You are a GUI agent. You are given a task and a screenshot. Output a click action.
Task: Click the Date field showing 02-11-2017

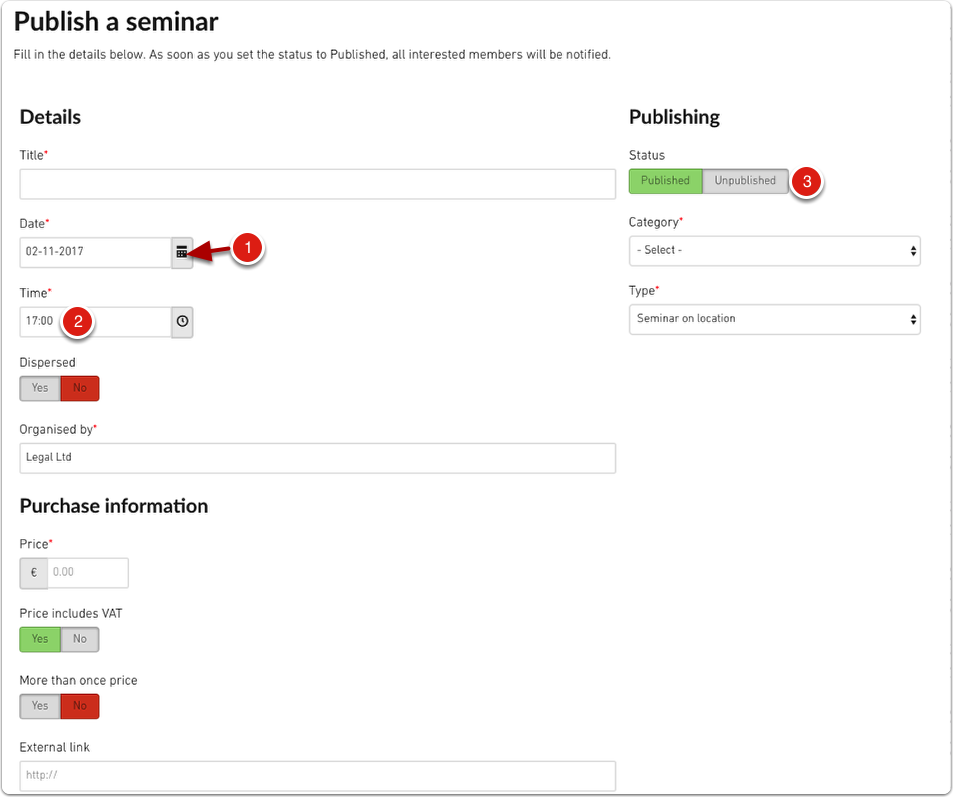point(95,252)
